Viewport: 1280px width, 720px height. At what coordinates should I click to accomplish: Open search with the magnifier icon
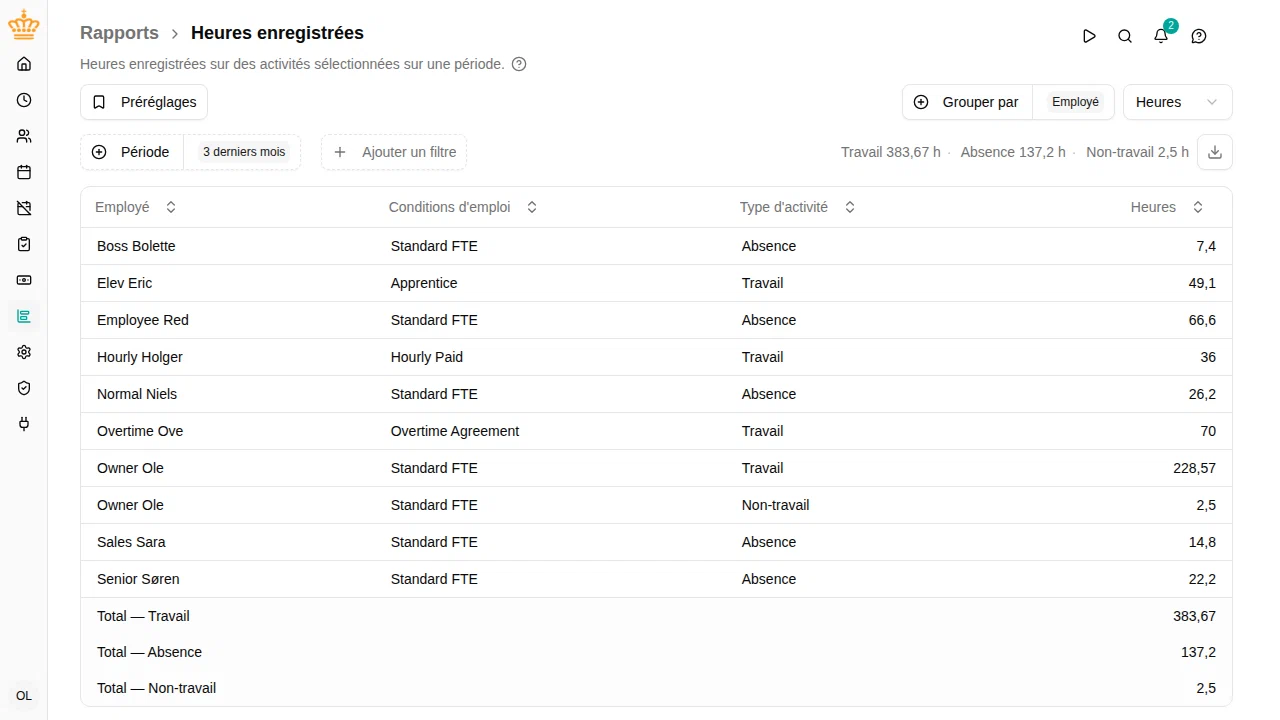[1125, 36]
